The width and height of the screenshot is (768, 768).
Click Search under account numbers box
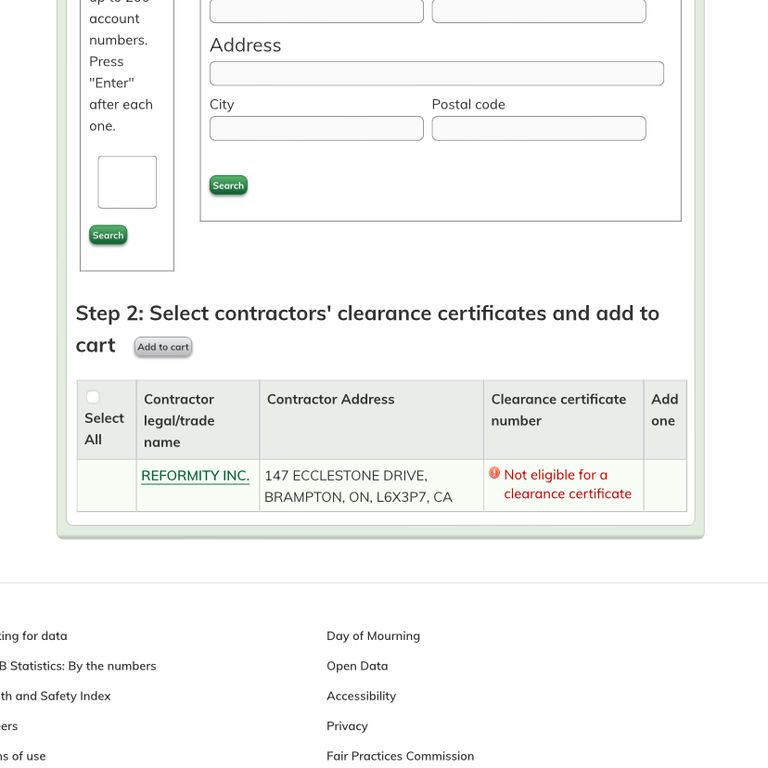[x=108, y=235]
